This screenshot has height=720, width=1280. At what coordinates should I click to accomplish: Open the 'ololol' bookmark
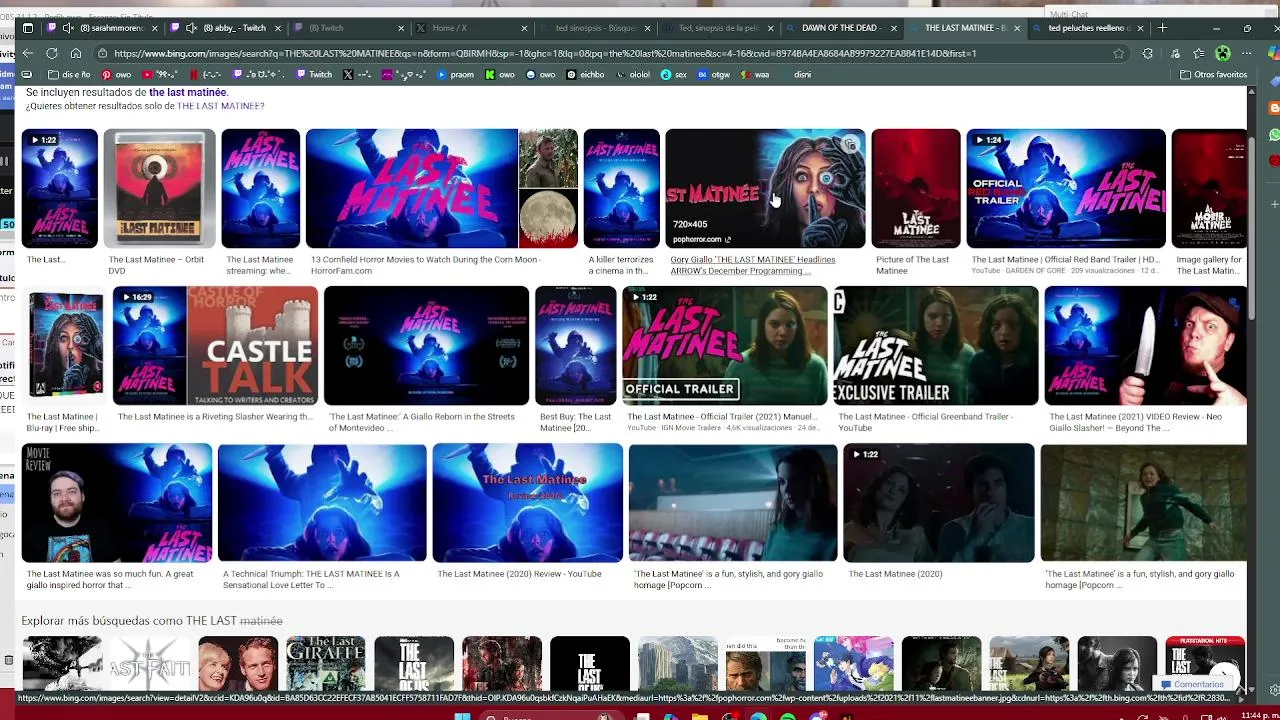coord(632,74)
